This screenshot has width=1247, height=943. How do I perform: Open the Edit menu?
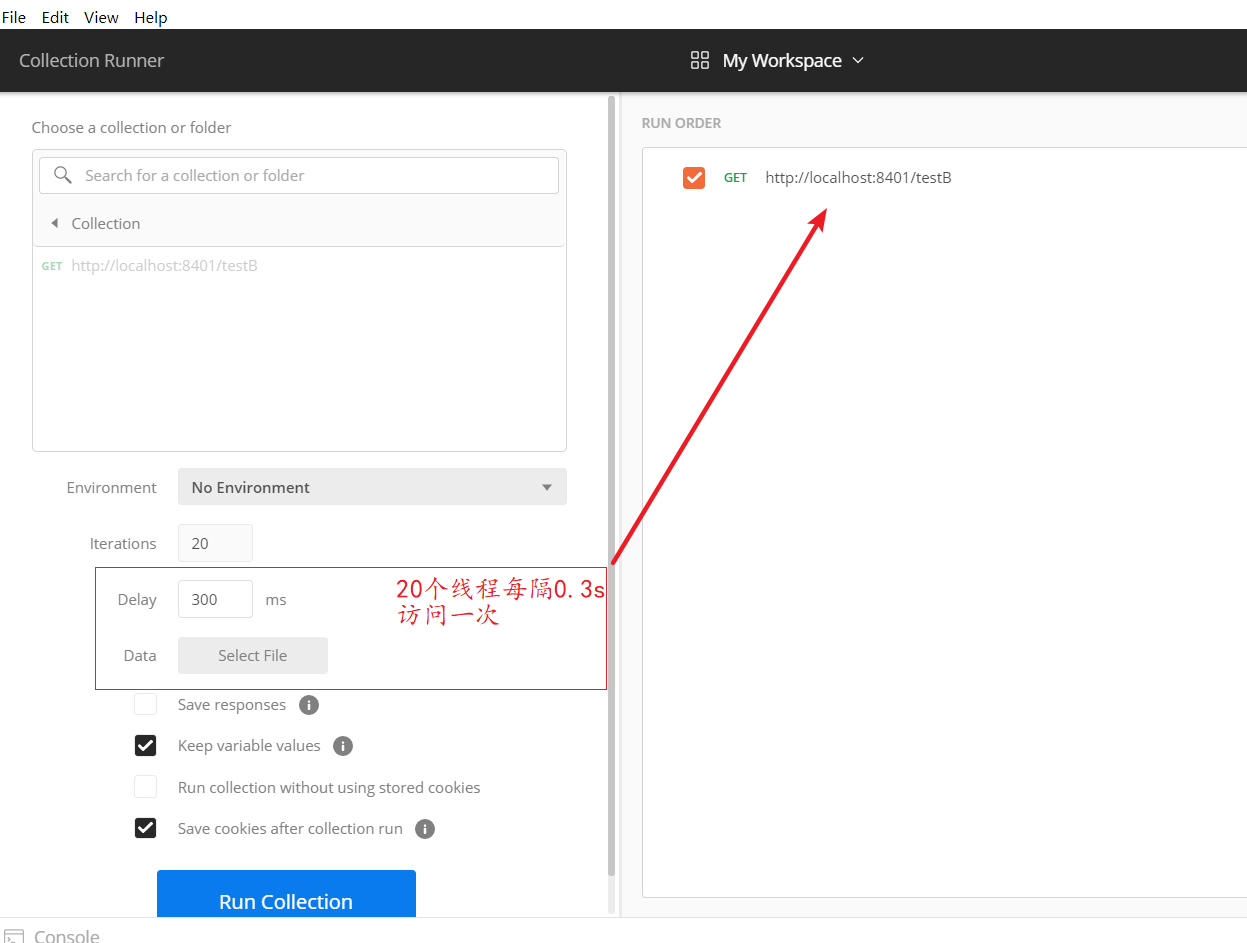click(x=55, y=17)
